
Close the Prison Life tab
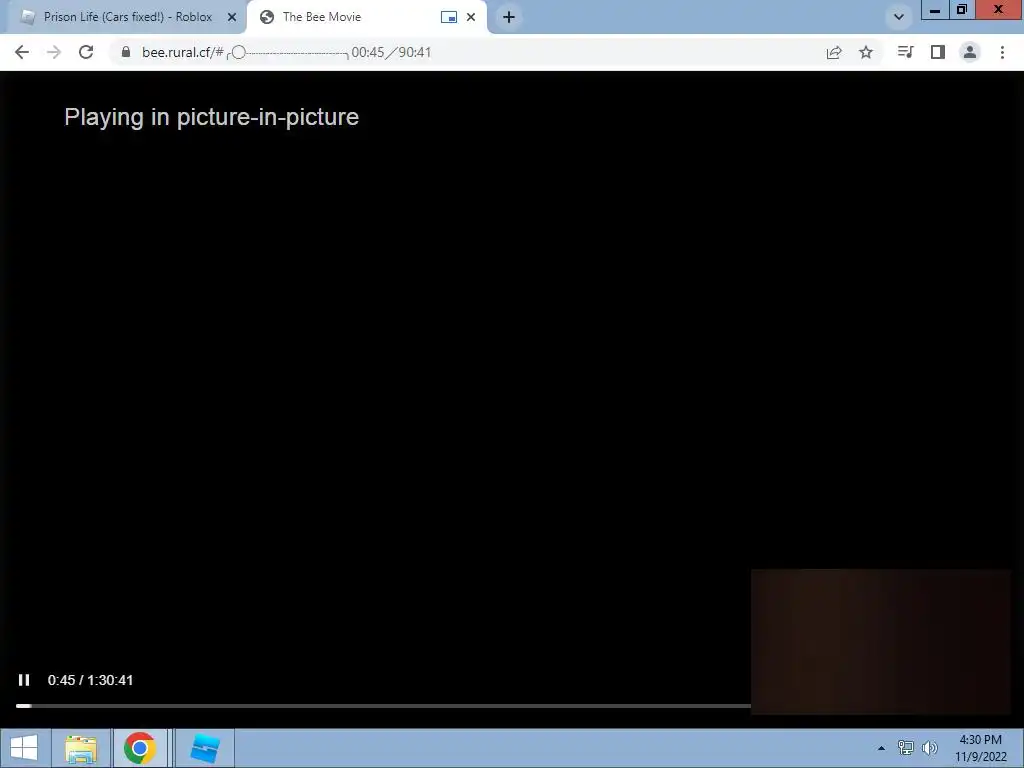(x=232, y=17)
